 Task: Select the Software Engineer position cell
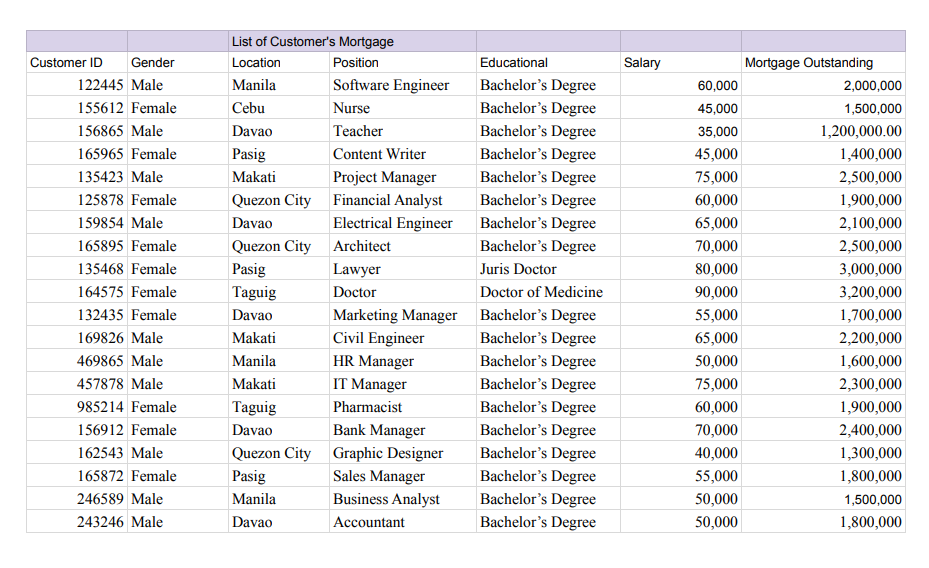[391, 85]
